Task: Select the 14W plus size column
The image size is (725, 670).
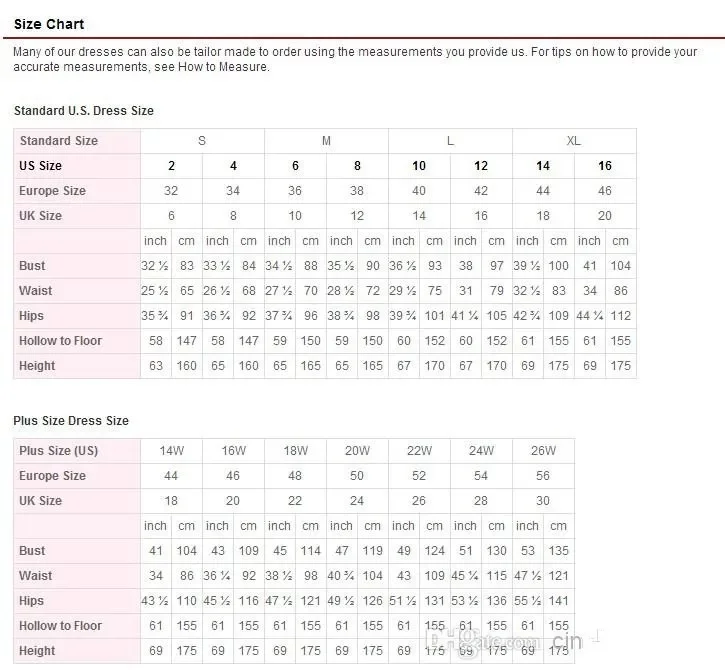Action: 171,451
